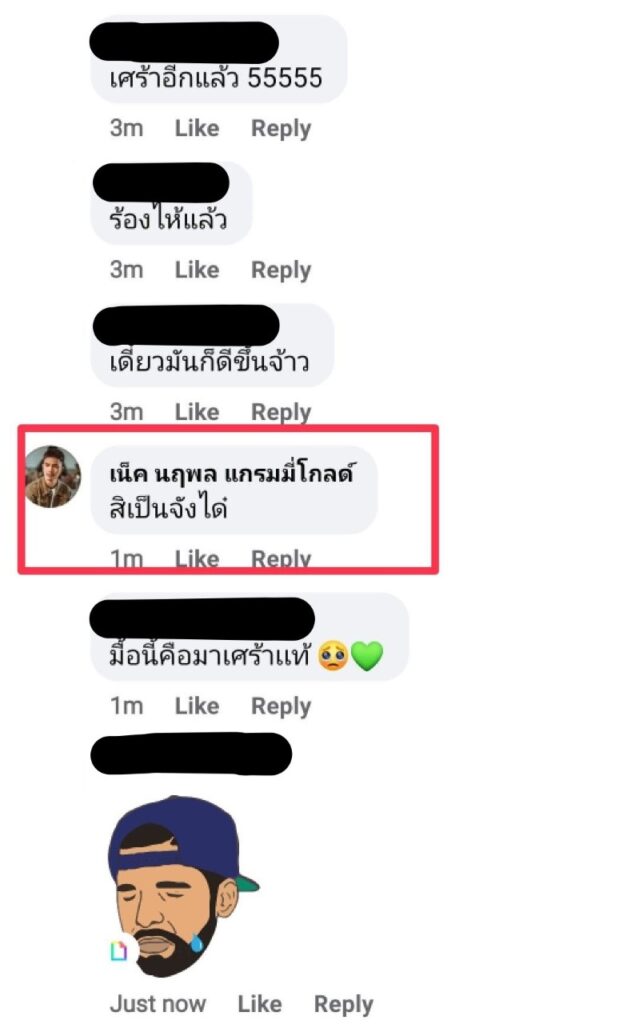
Task: Click the comment bubble reading "สิเป็นจังได๋"
Action: pyautogui.click(x=234, y=490)
